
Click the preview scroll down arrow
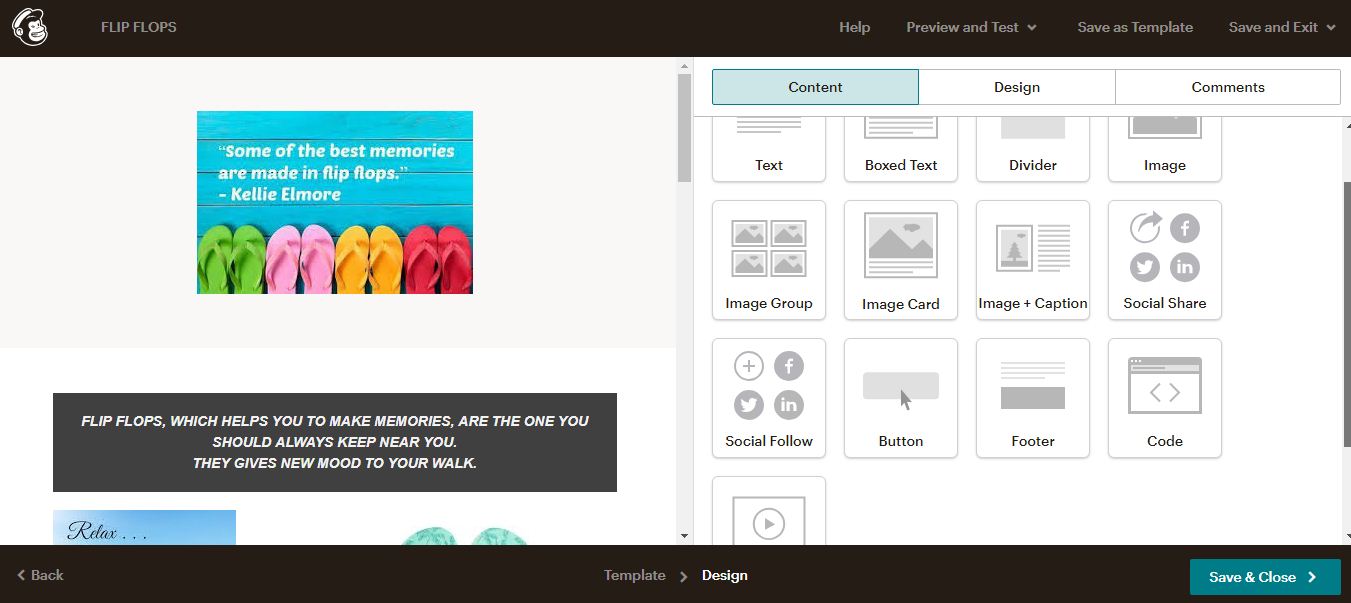(x=684, y=536)
